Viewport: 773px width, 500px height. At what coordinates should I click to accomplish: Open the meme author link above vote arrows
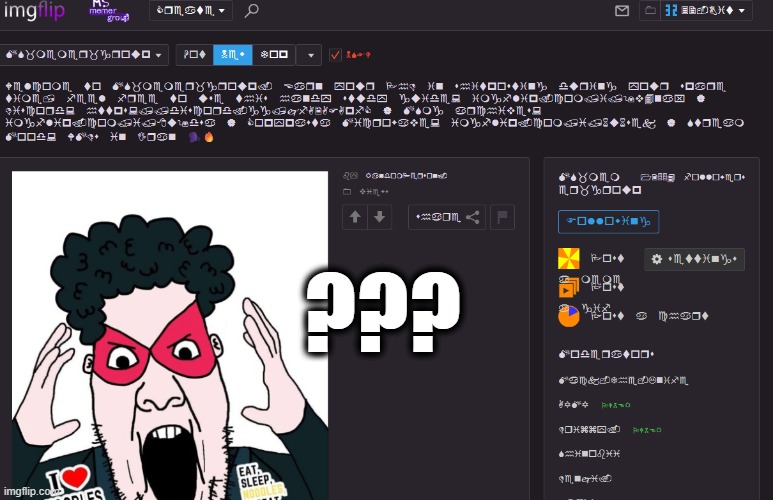[x=406, y=176]
